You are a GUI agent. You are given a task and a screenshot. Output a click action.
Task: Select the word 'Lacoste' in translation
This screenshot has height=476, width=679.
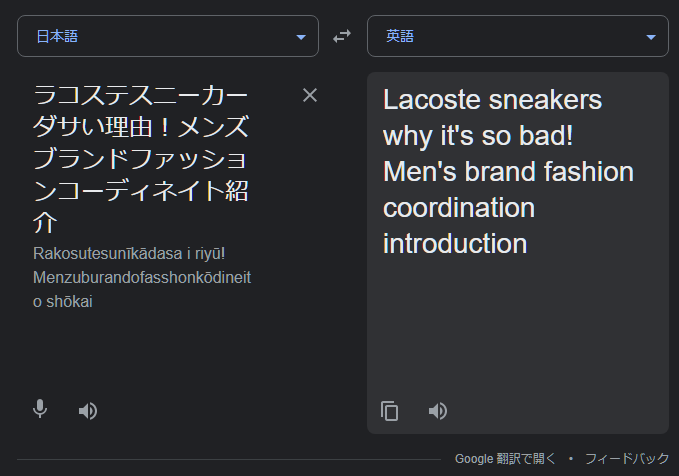point(432,100)
